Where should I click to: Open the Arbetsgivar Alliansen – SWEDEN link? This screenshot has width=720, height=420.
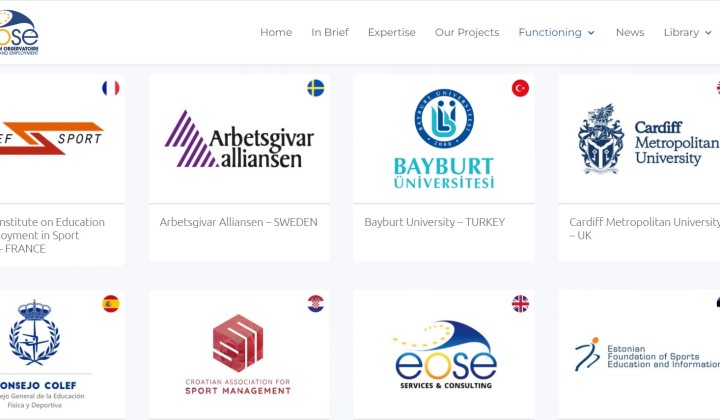pos(238,222)
